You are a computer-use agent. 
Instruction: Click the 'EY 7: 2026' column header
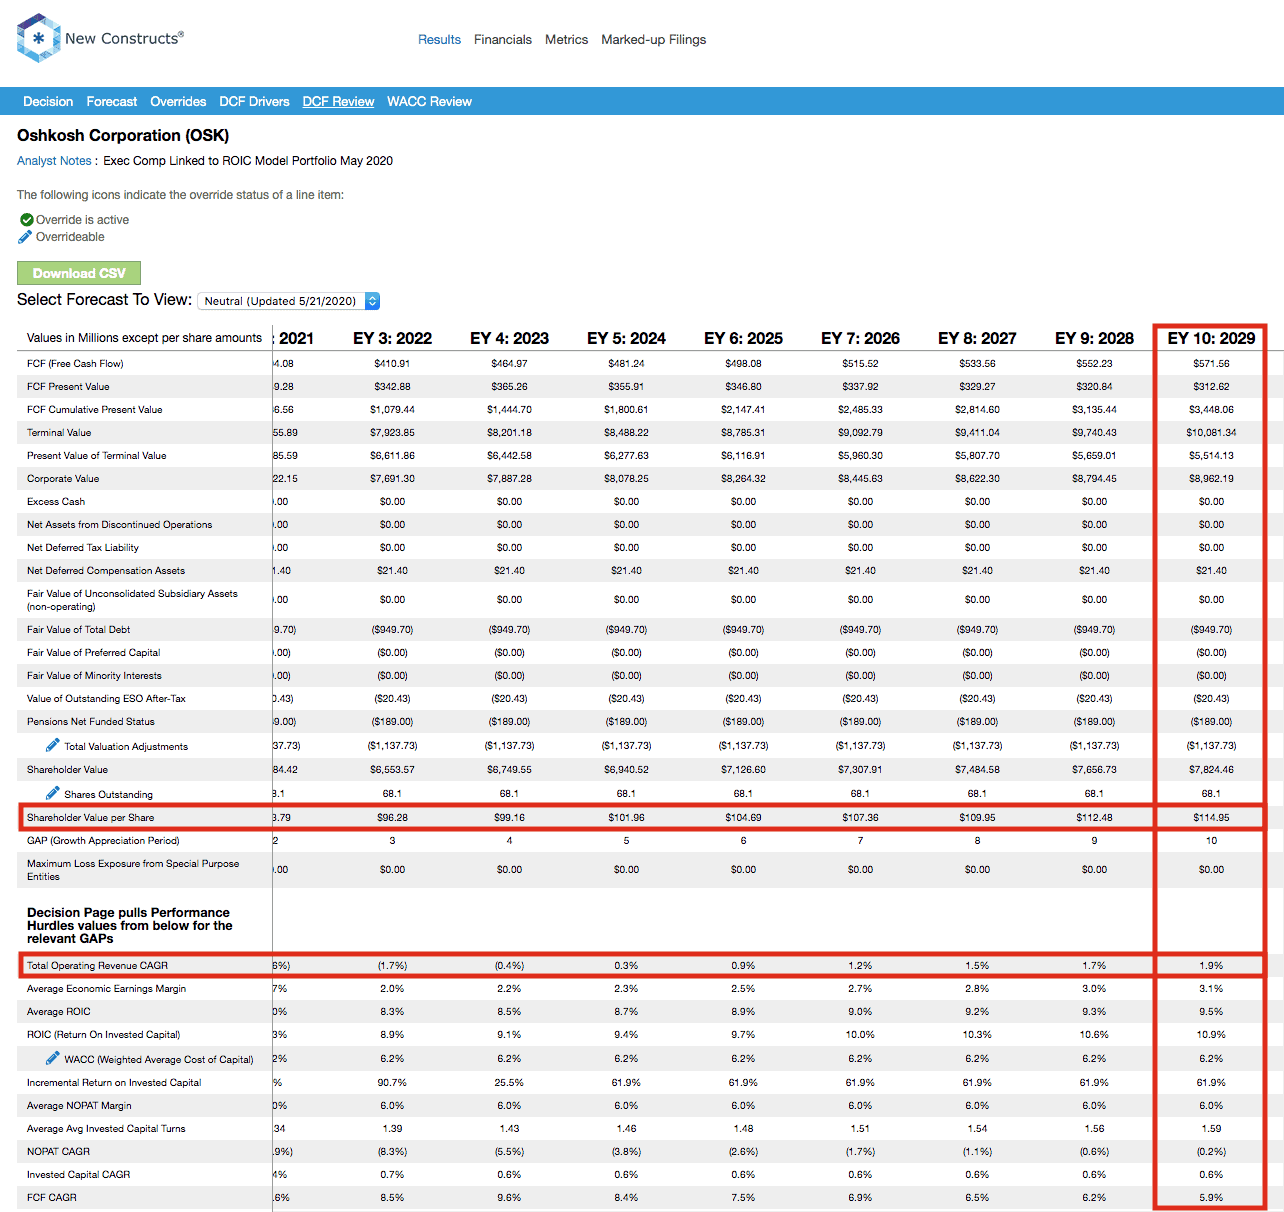(x=860, y=338)
